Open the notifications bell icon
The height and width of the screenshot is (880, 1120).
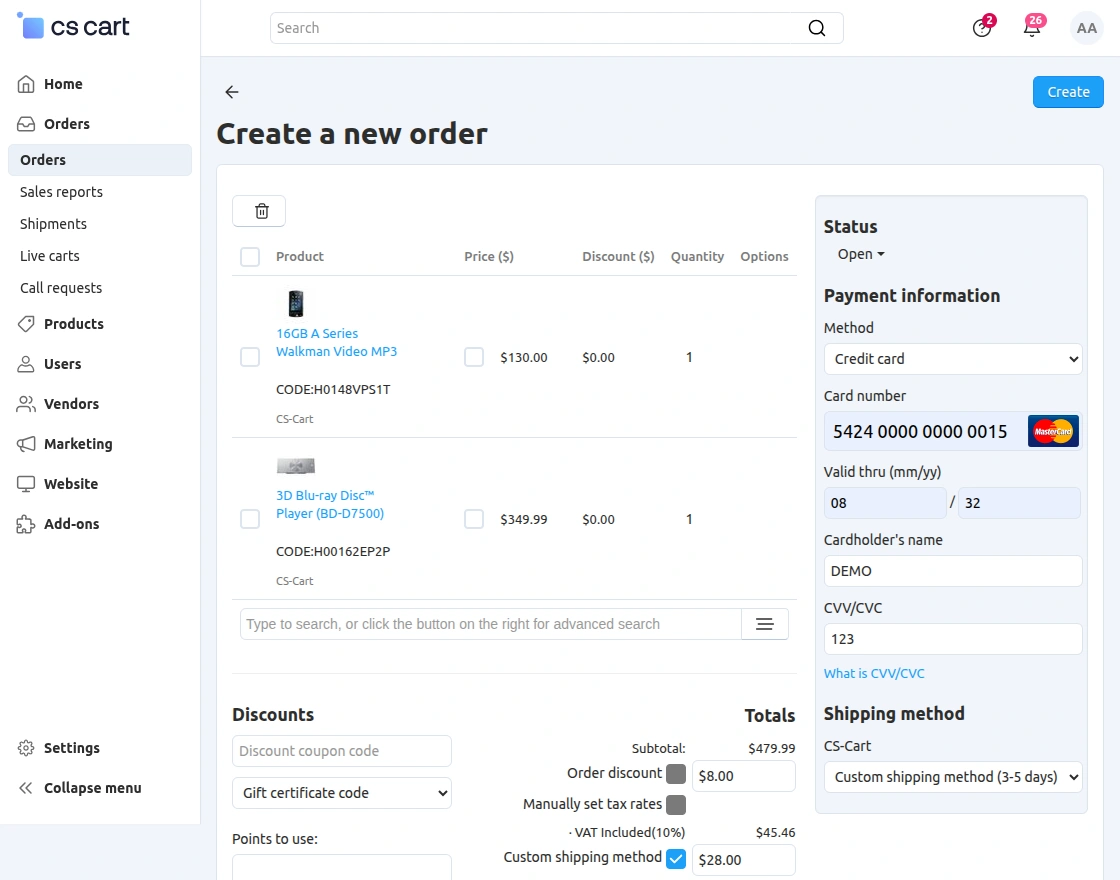click(1032, 27)
